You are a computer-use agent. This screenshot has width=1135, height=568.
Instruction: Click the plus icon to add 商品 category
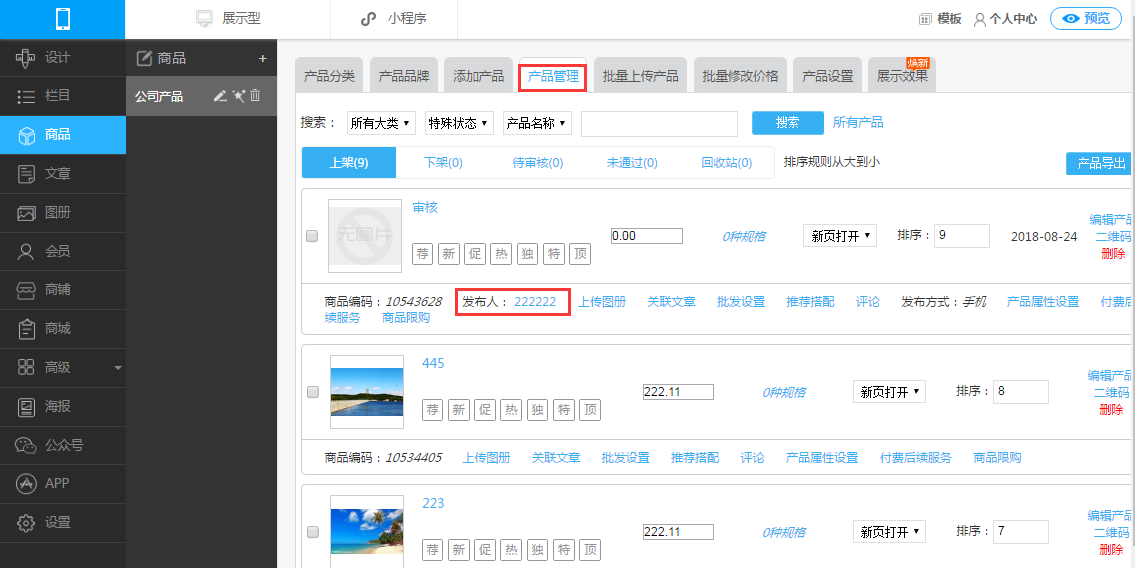pos(263,58)
